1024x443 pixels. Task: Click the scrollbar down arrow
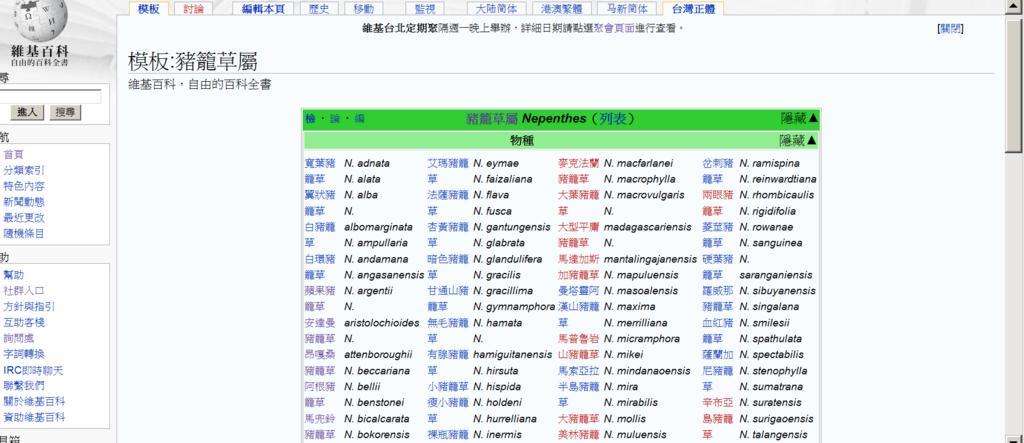[x=1014, y=438]
